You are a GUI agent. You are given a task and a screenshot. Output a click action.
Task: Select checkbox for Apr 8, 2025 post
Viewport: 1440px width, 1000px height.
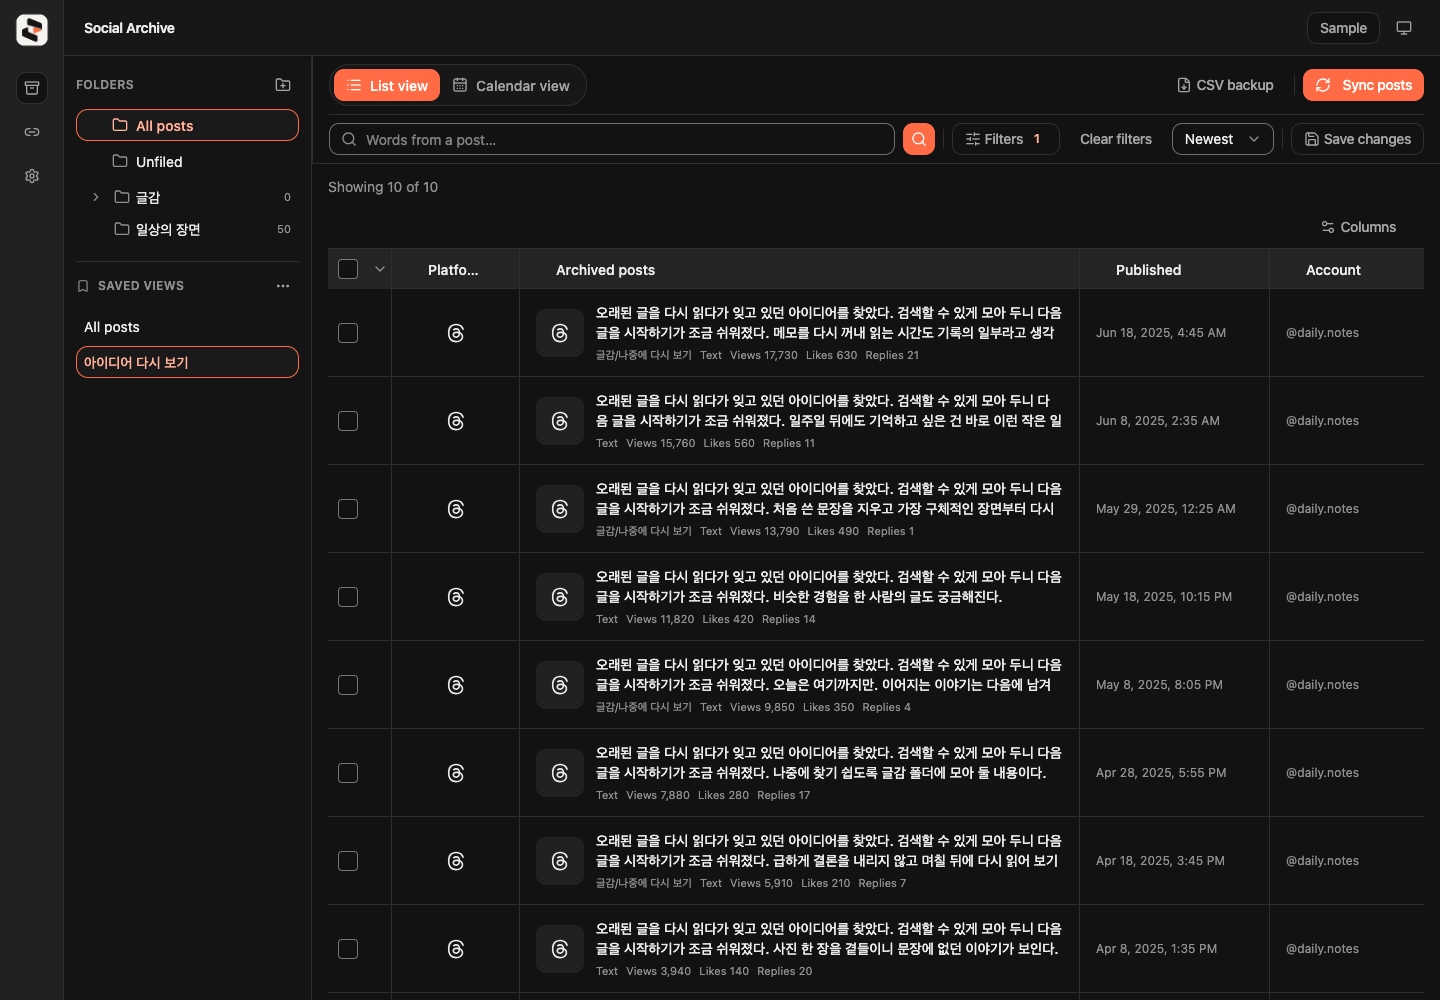pyautogui.click(x=348, y=949)
